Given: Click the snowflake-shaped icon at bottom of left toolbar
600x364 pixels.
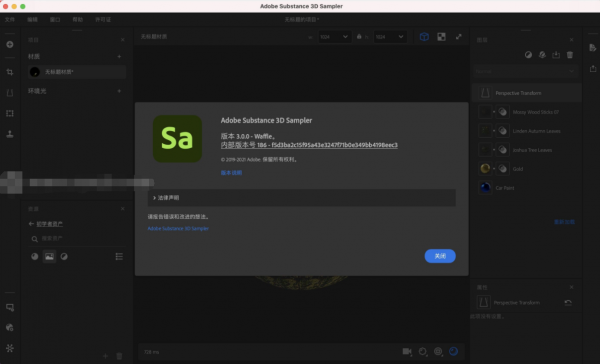Looking at the screenshot, I should pos(10,348).
